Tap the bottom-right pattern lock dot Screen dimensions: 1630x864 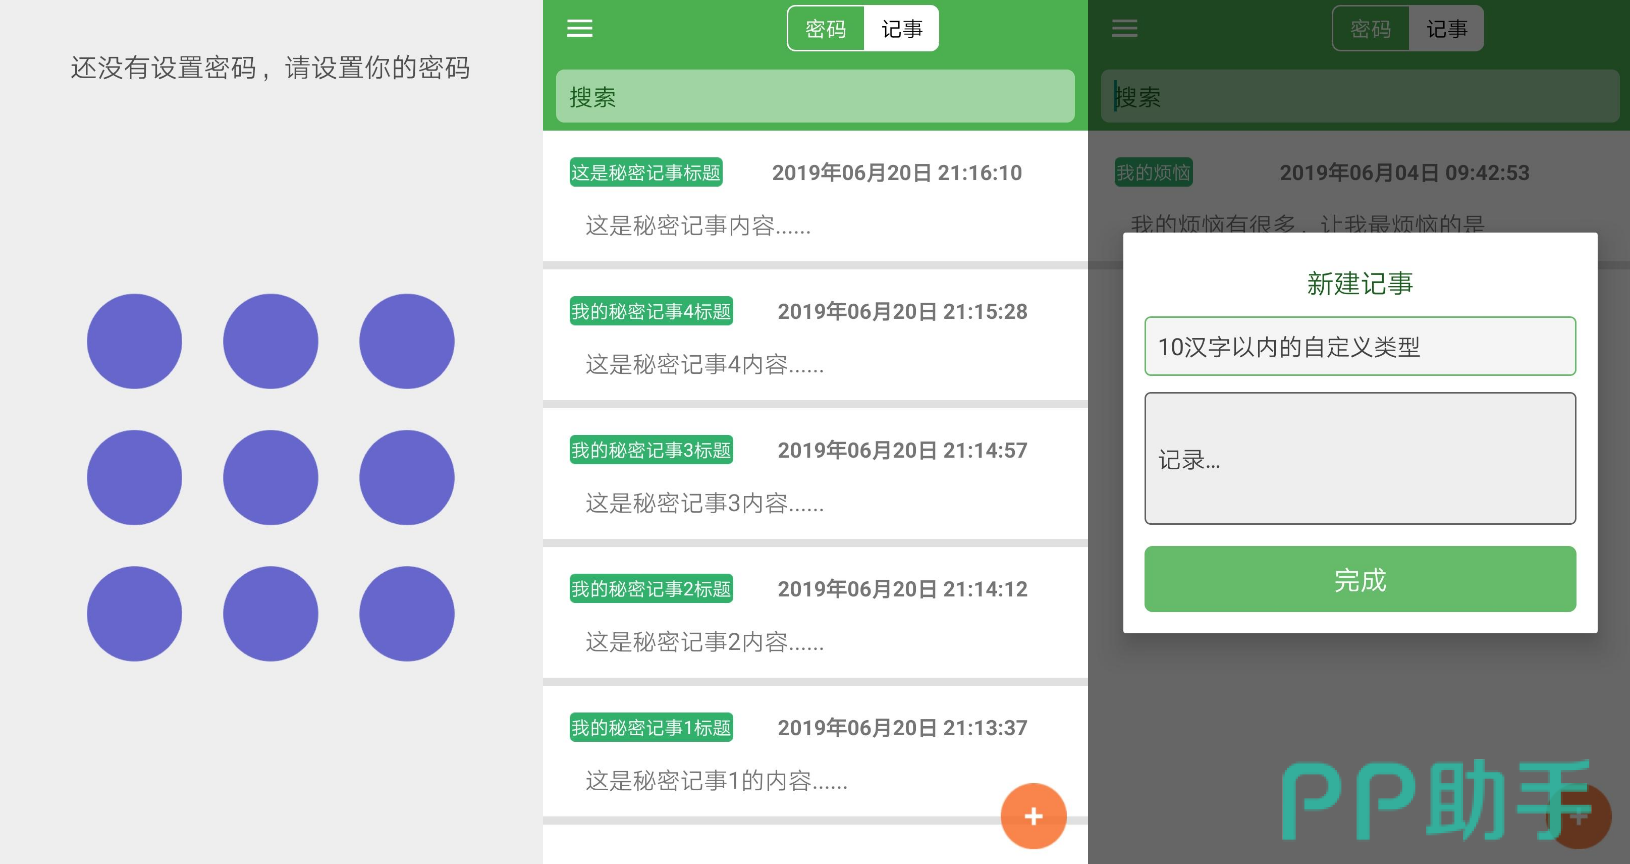point(406,613)
